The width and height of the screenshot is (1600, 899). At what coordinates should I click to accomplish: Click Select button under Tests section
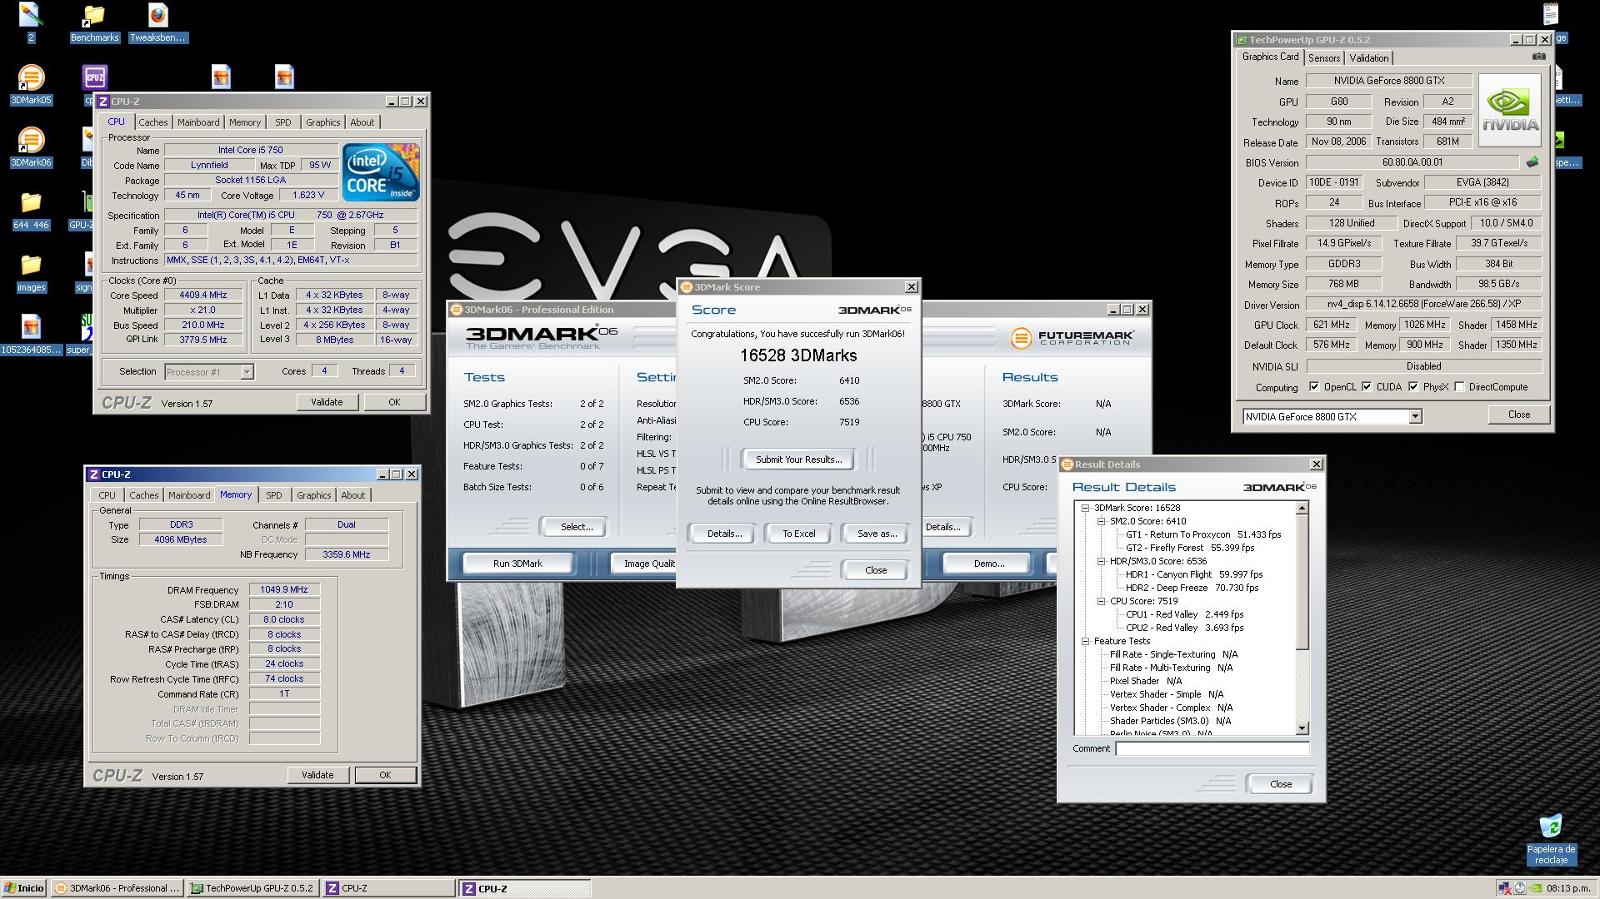[x=576, y=526]
